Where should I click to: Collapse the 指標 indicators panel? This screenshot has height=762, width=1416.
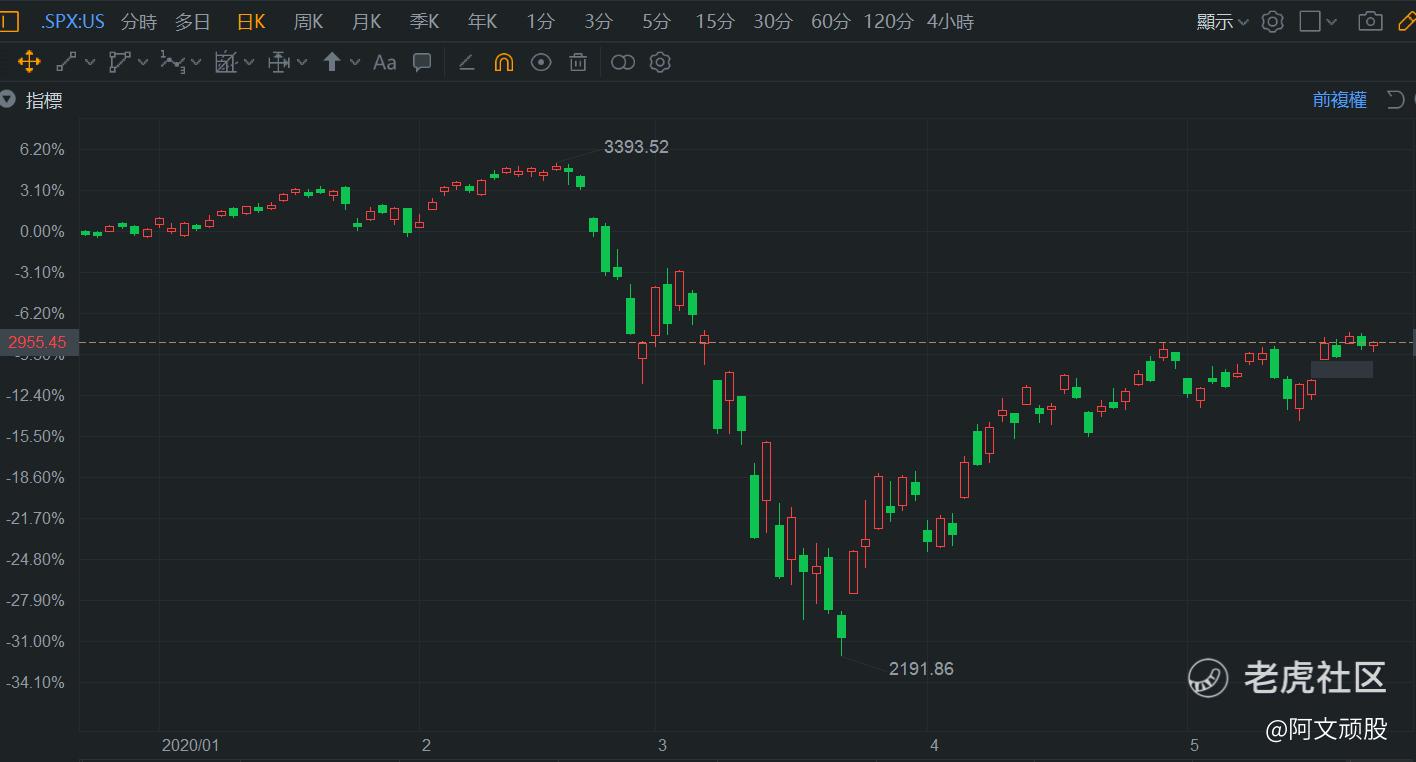pos(8,99)
